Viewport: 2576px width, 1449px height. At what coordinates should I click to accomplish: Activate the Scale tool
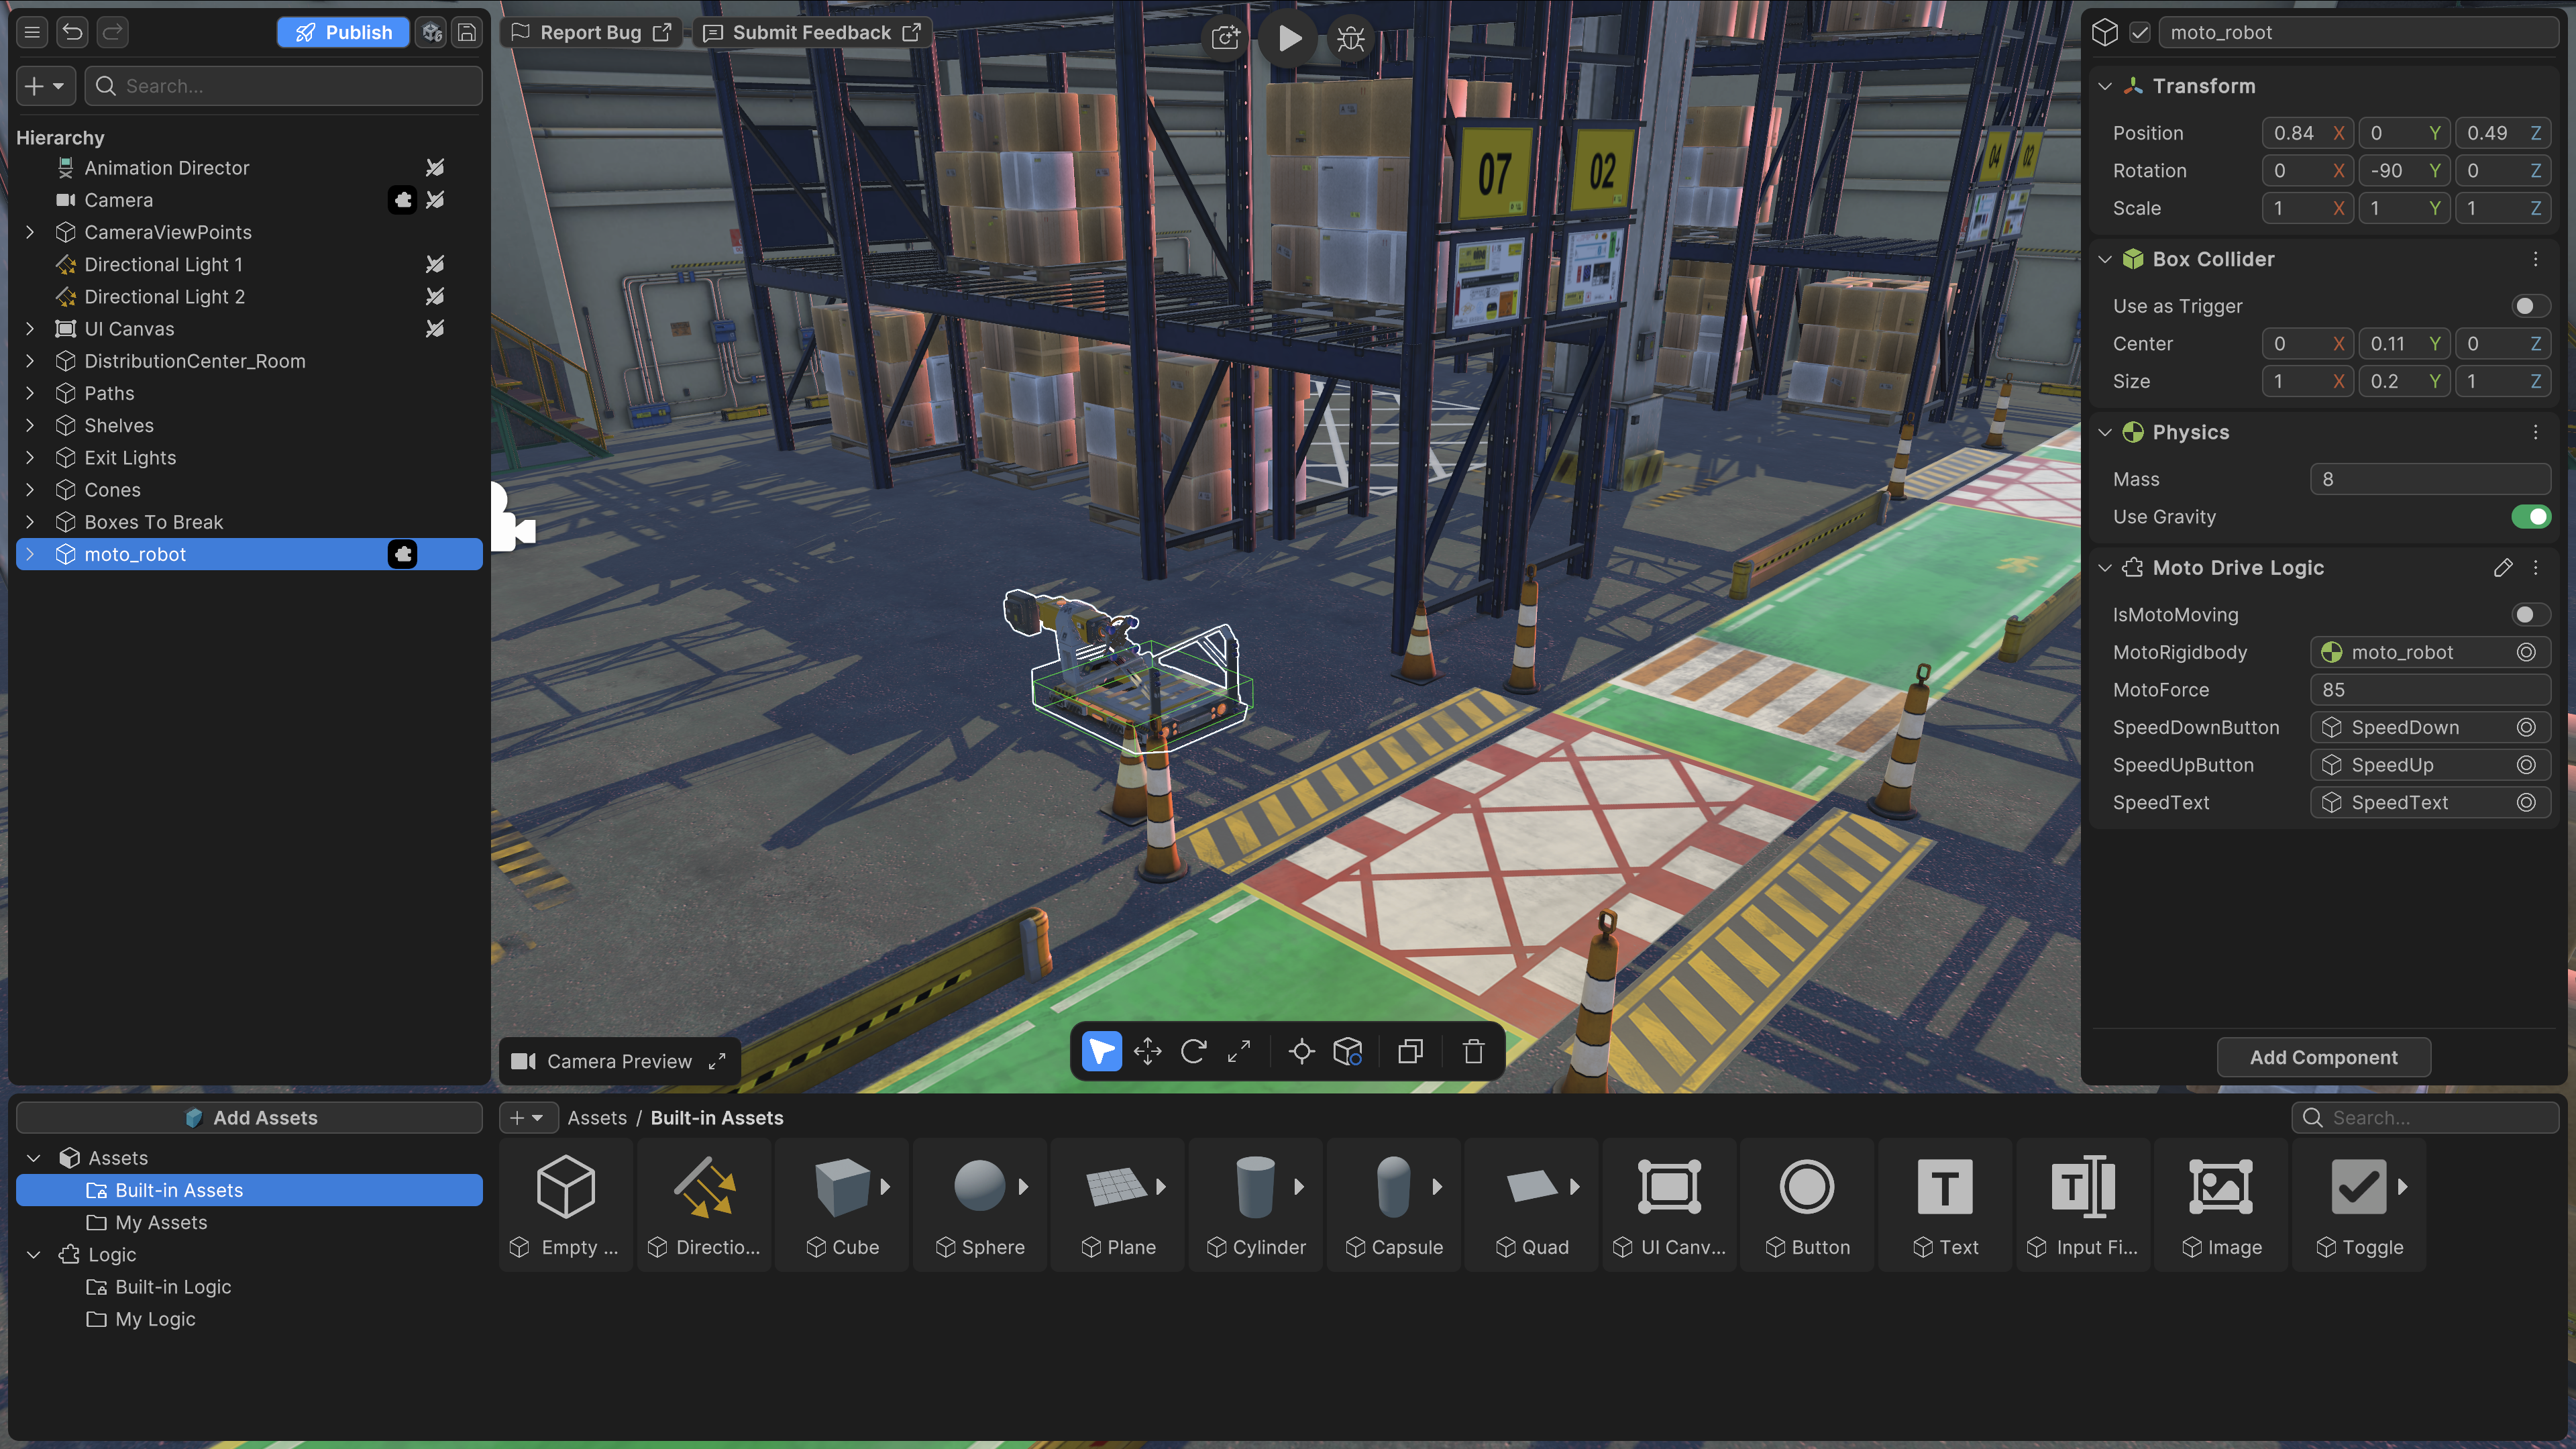pyautogui.click(x=1240, y=1051)
